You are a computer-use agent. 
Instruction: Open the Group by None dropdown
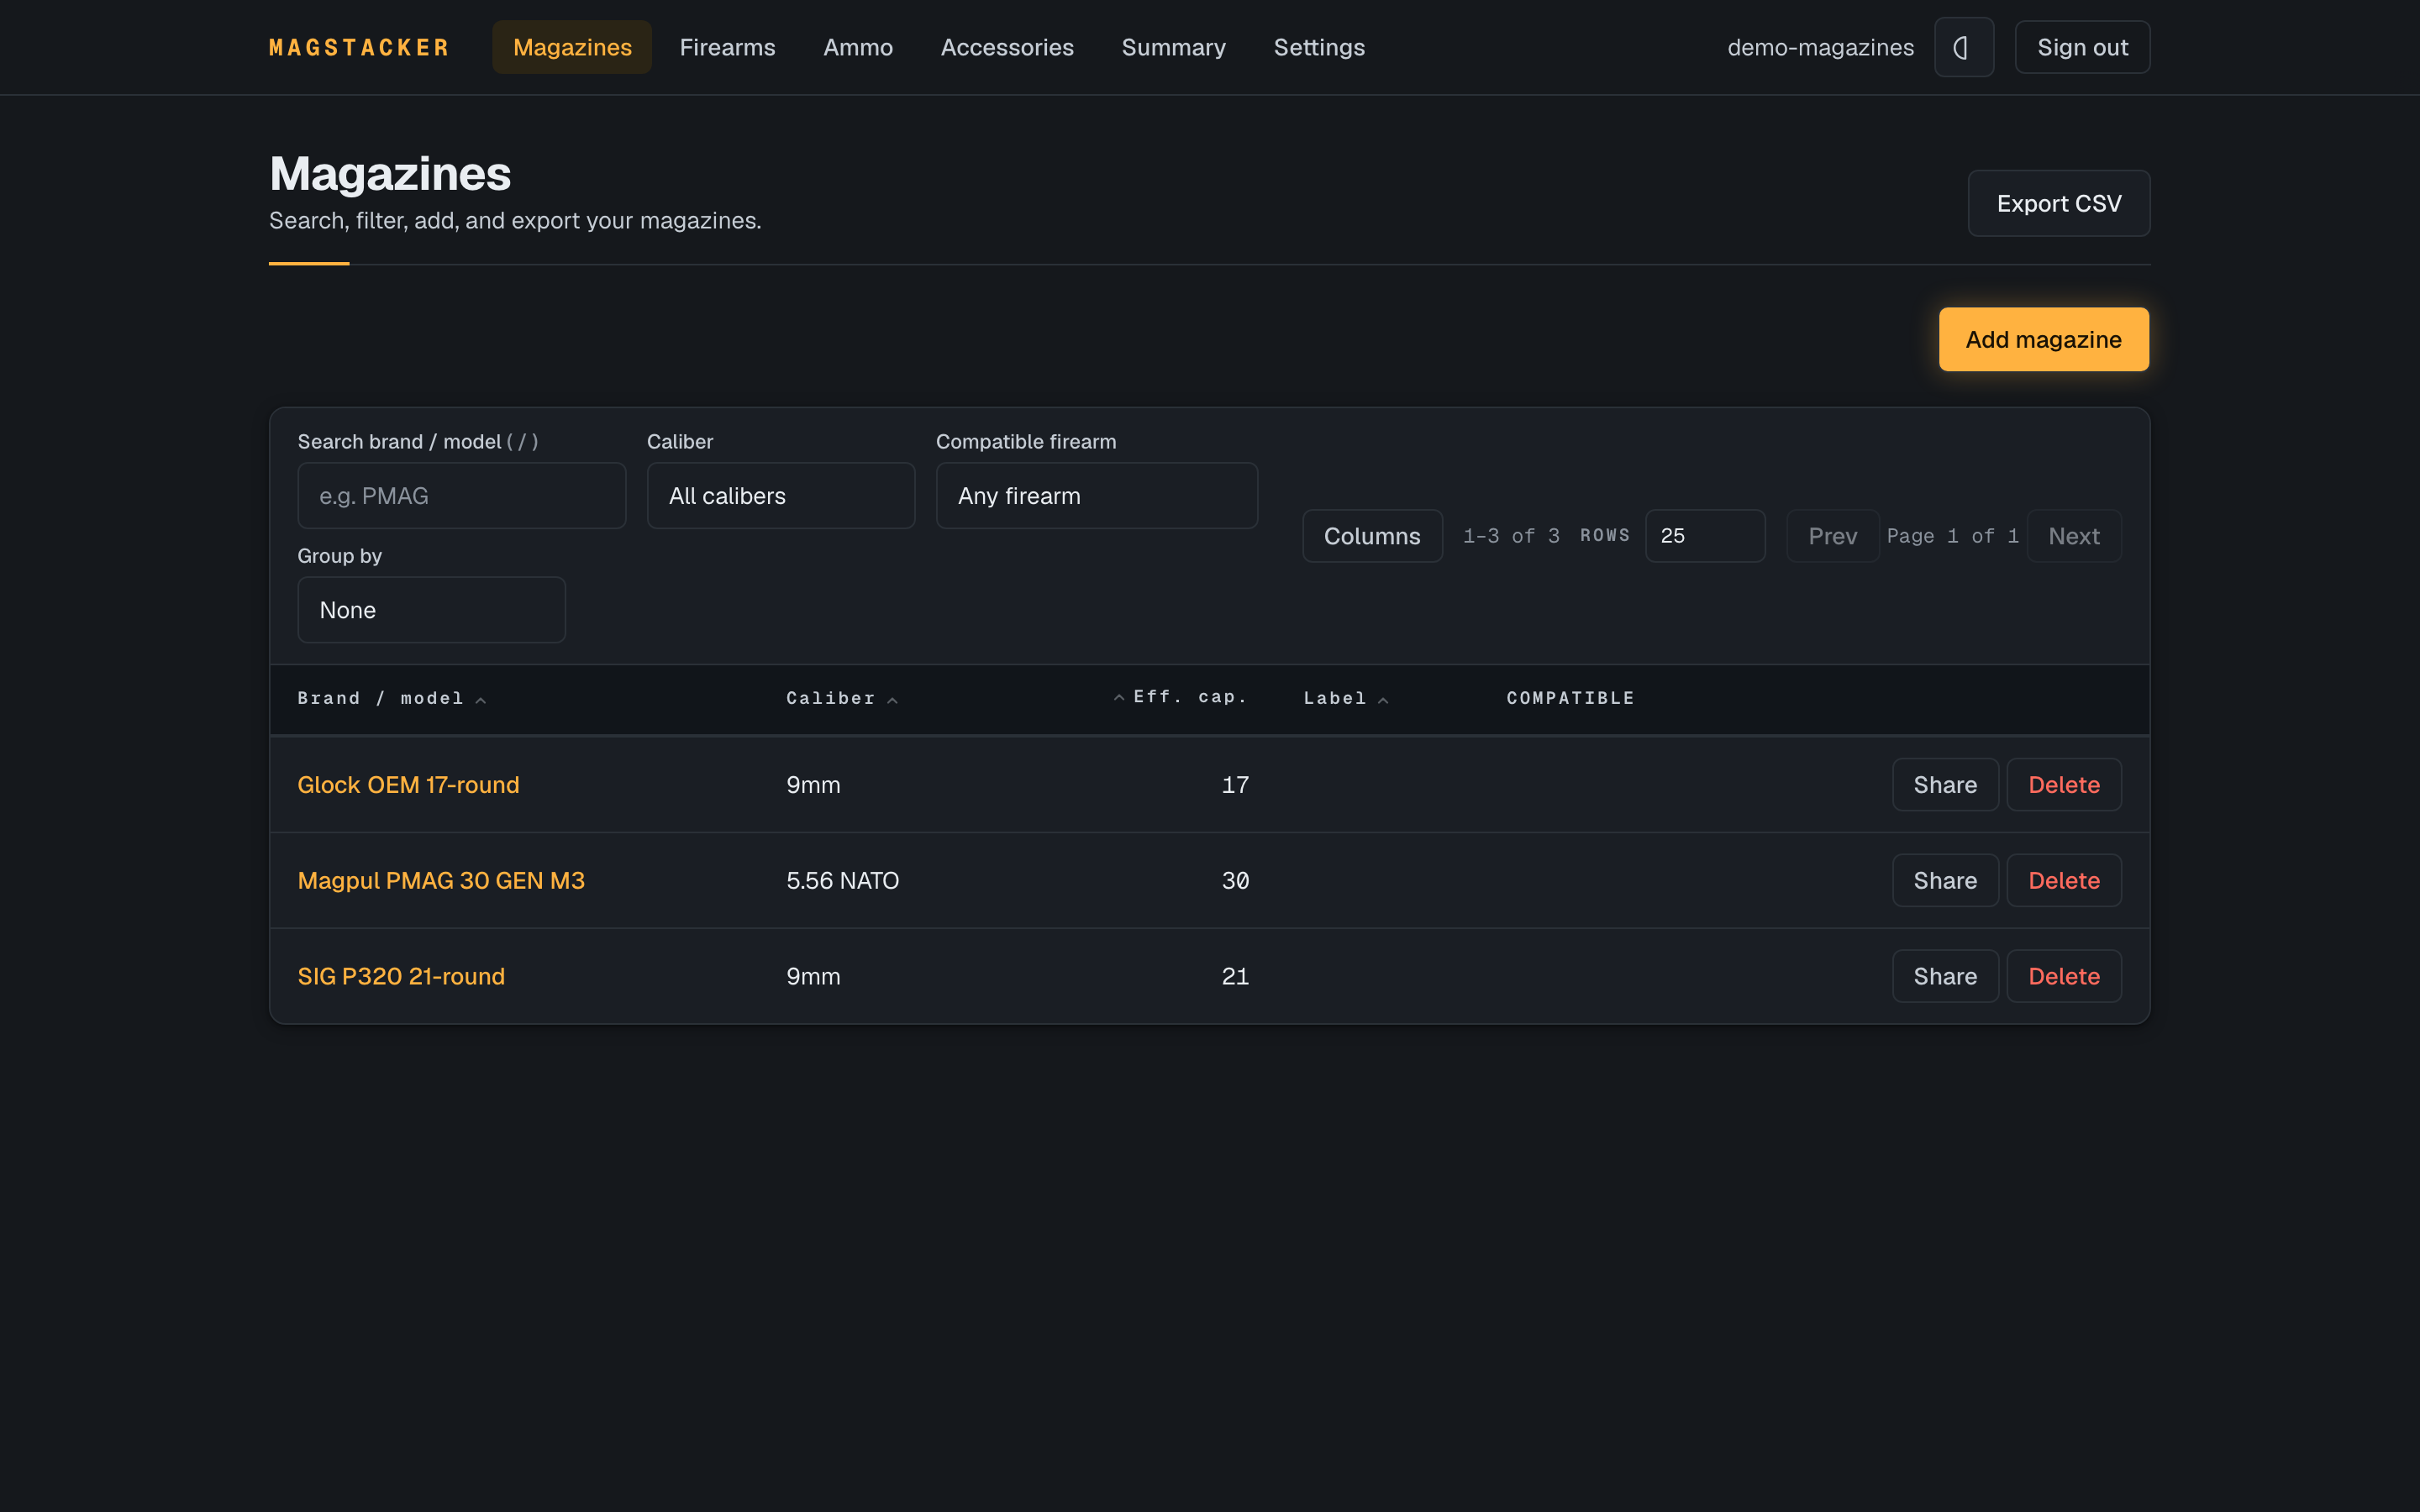(x=432, y=610)
